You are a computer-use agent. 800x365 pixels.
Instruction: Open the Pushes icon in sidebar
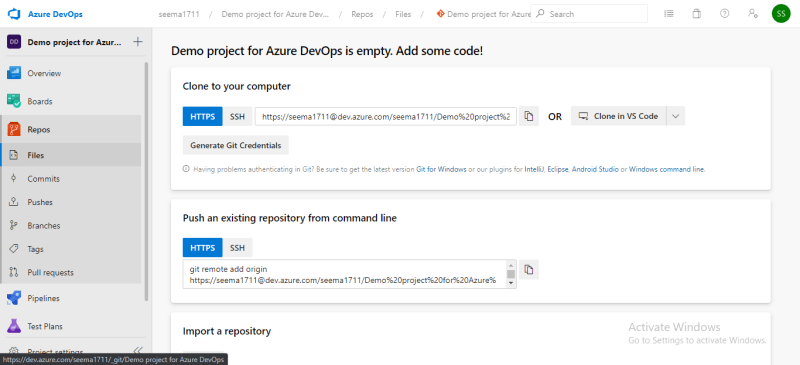click(14, 202)
